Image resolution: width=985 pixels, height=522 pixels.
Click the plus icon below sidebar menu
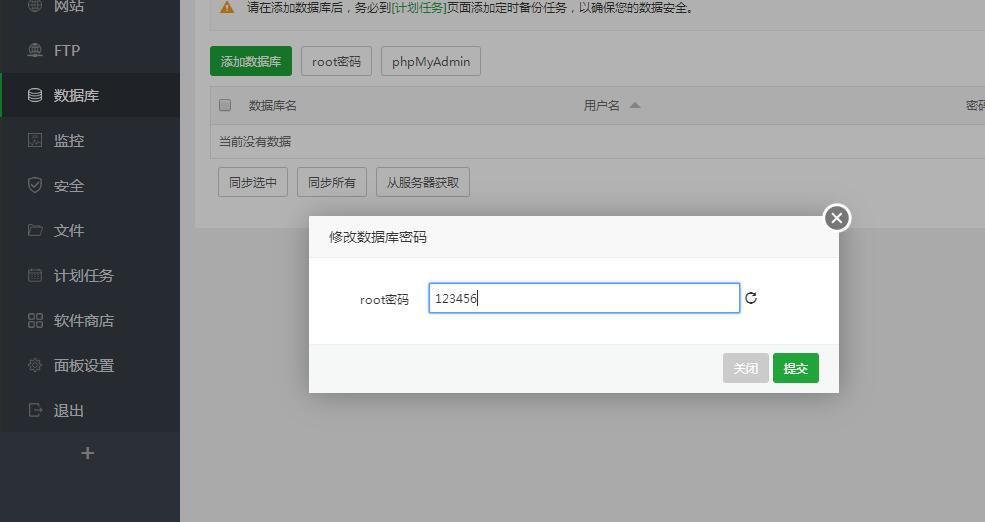(87, 453)
